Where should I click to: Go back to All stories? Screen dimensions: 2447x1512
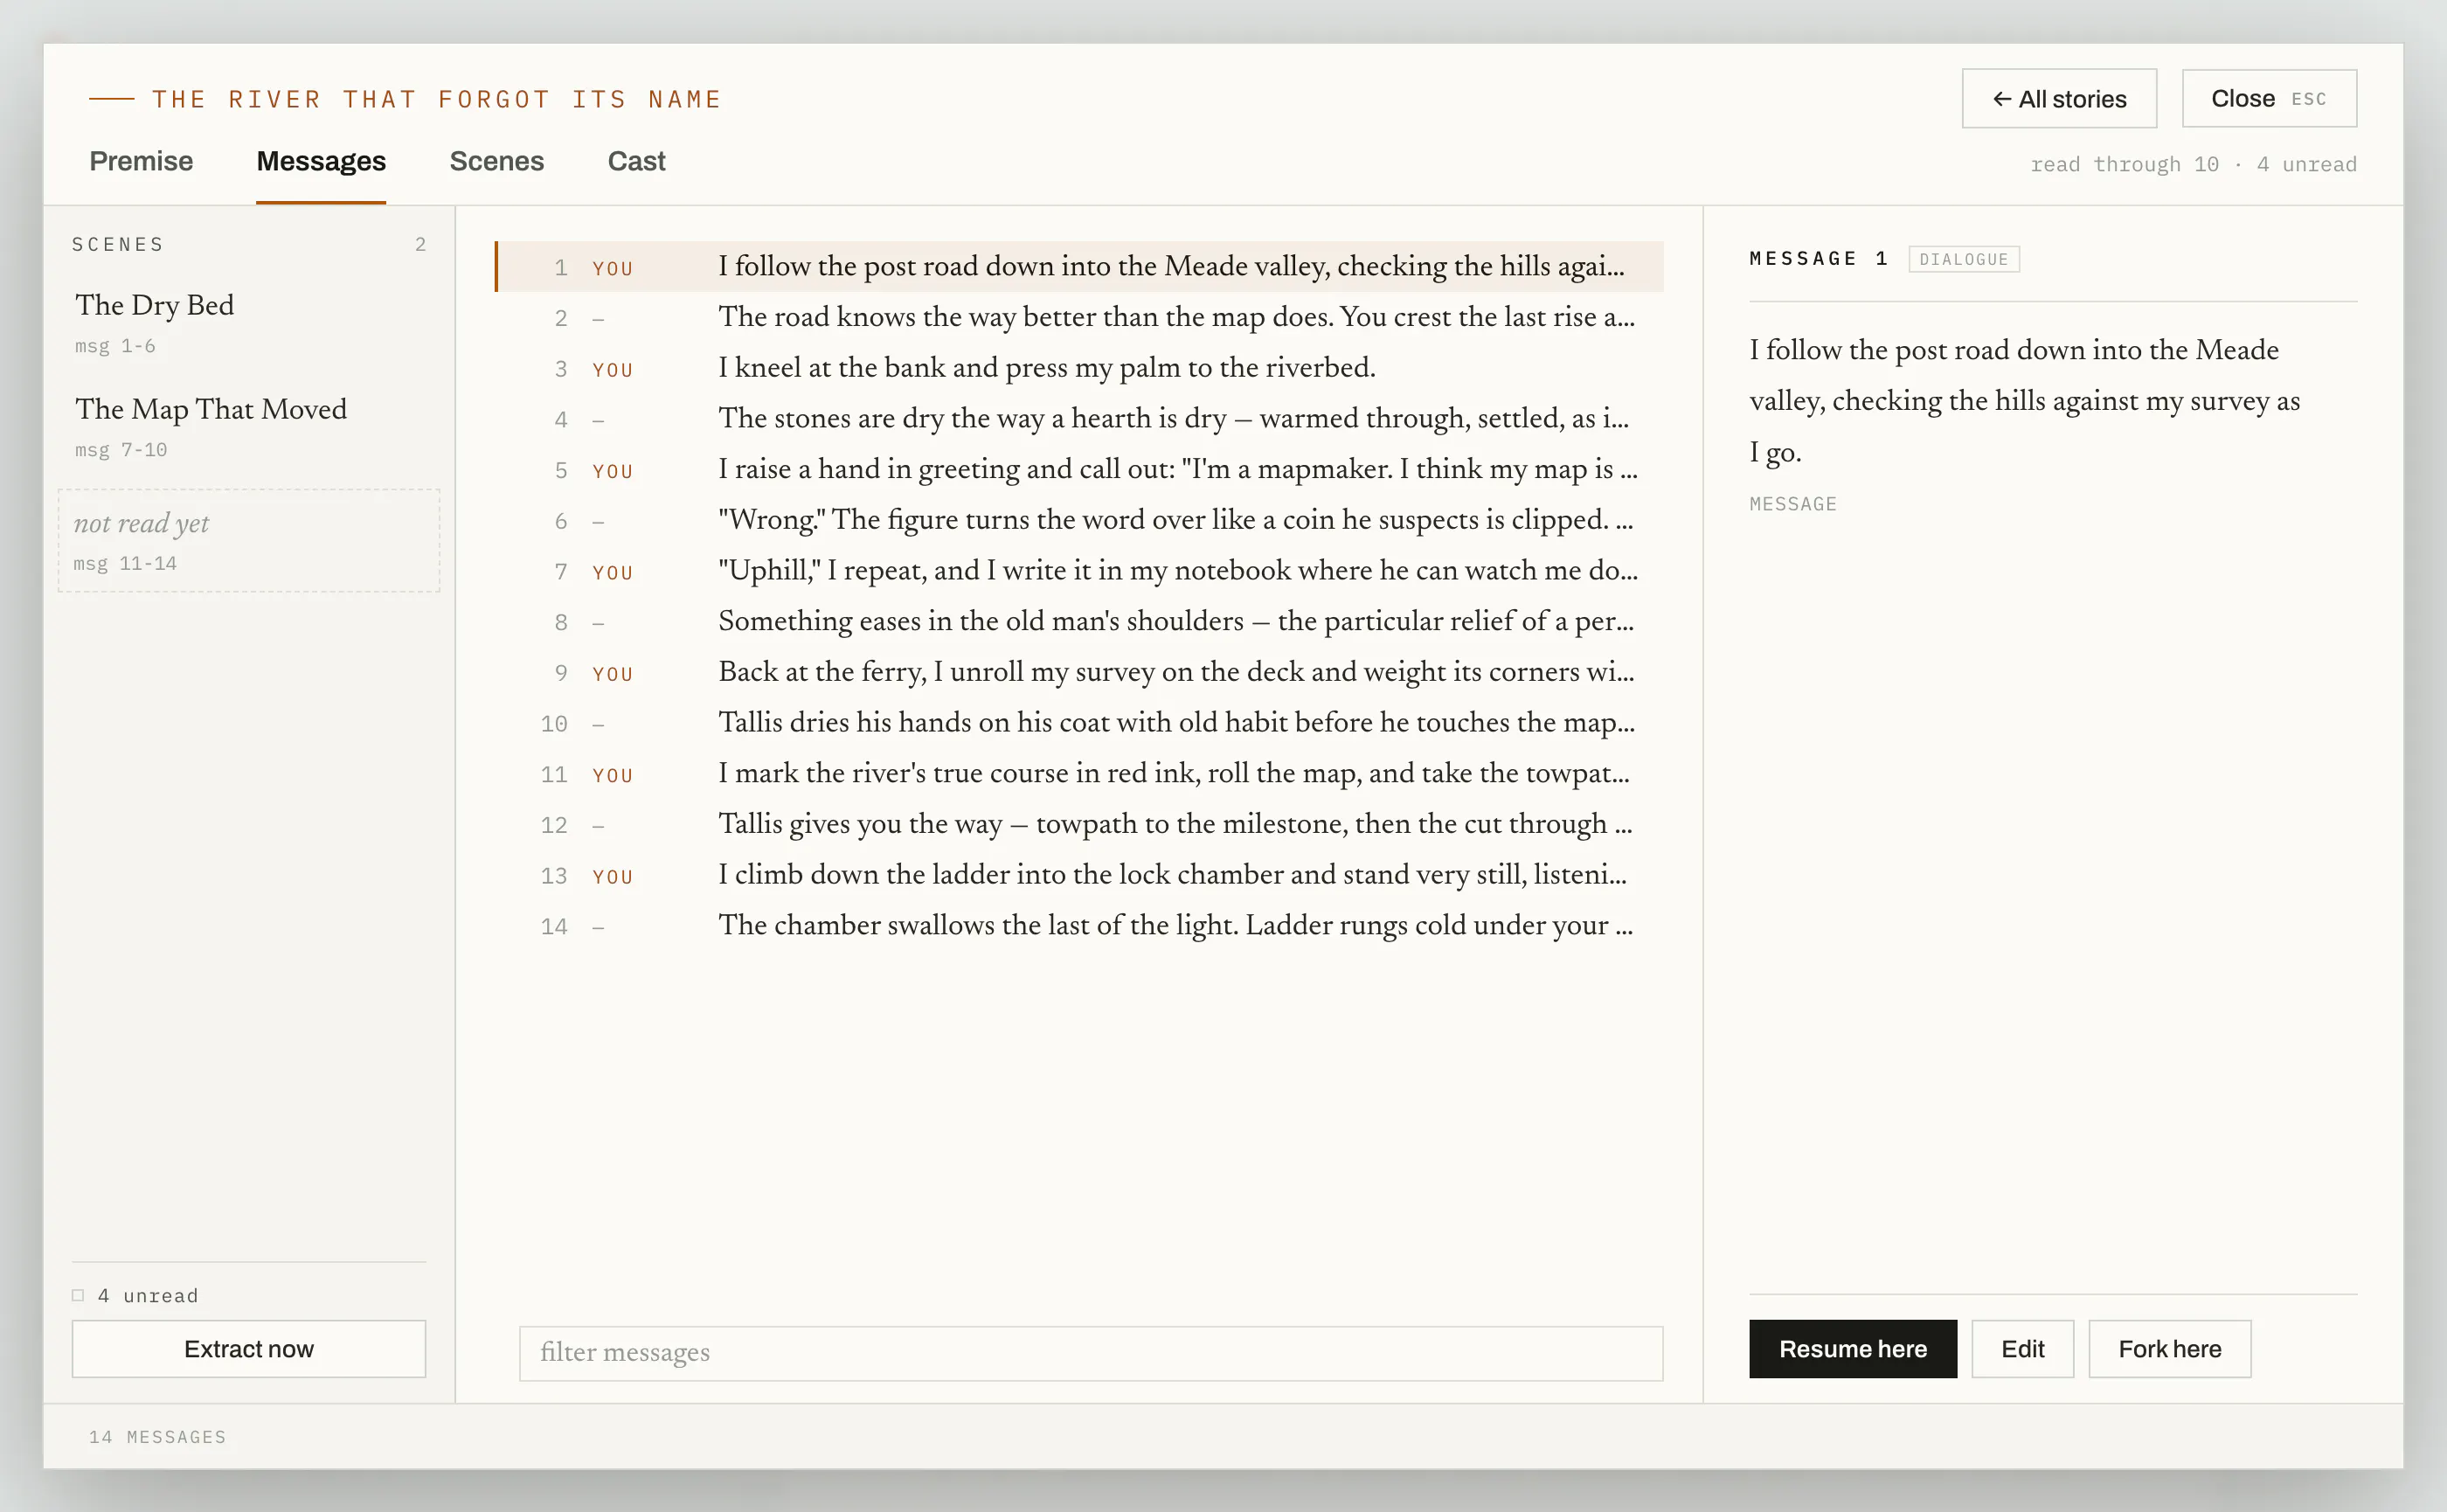tap(2059, 98)
